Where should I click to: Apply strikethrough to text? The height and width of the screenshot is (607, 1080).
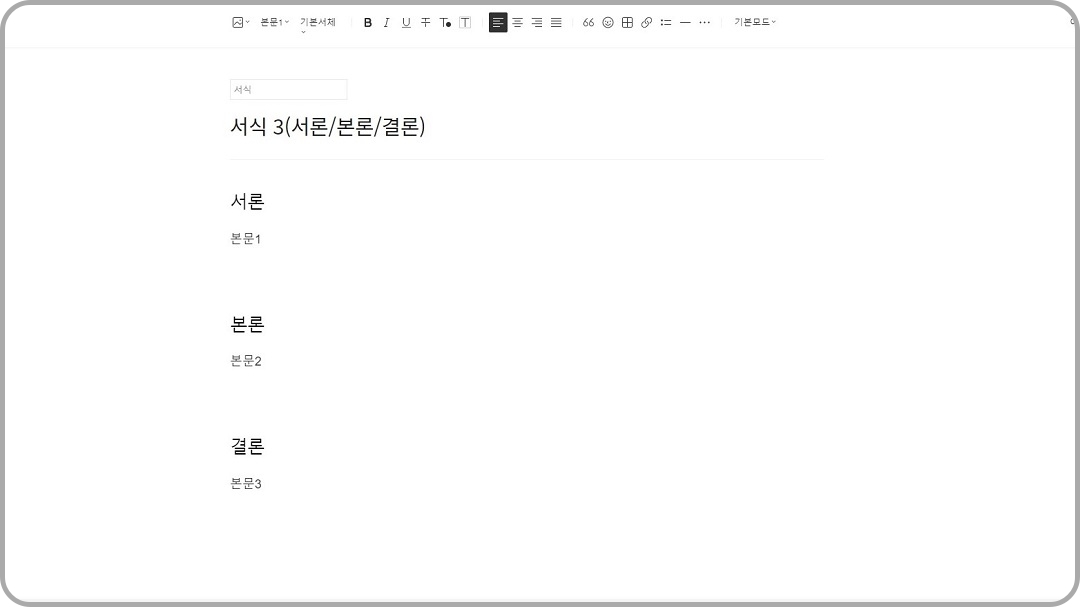pyautogui.click(x=424, y=22)
